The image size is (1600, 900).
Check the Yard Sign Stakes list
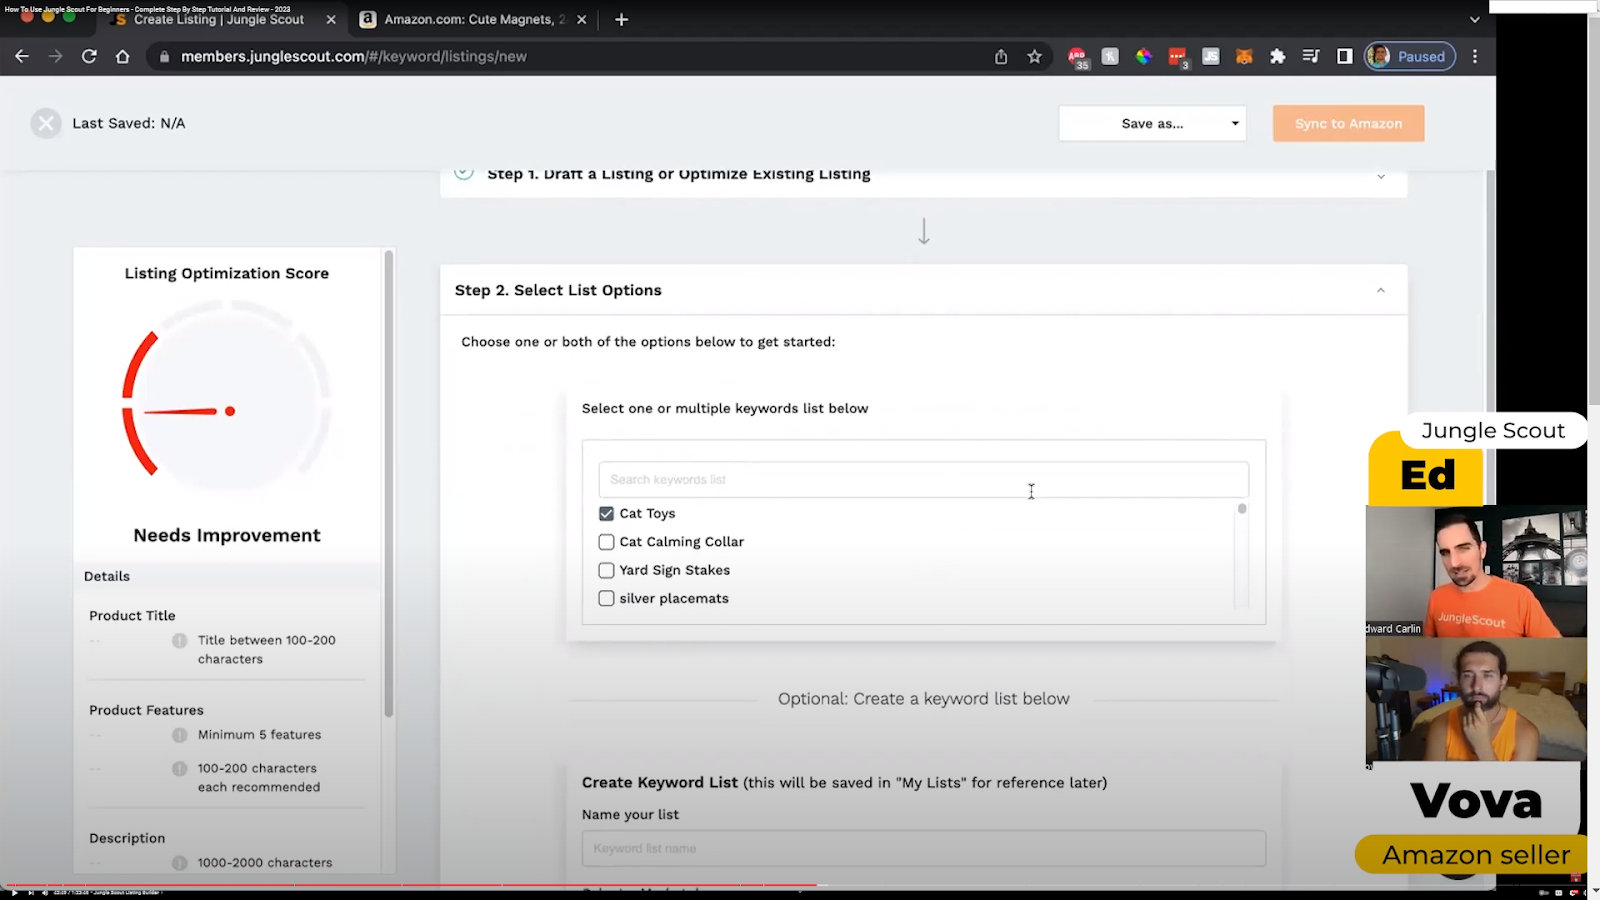tap(606, 570)
